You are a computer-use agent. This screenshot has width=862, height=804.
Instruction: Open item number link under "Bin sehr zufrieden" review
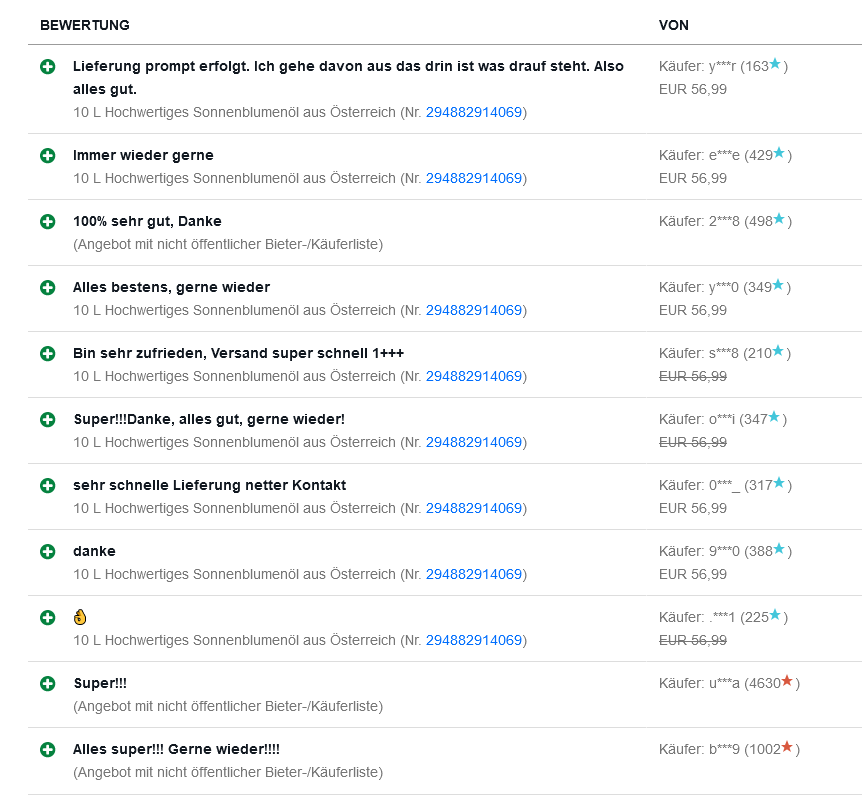(x=474, y=376)
